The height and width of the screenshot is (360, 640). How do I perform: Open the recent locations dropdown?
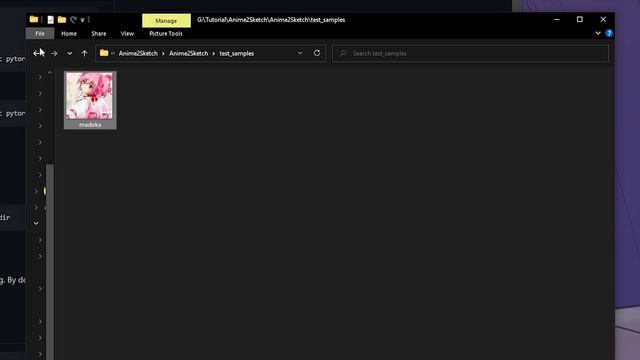(x=70, y=53)
